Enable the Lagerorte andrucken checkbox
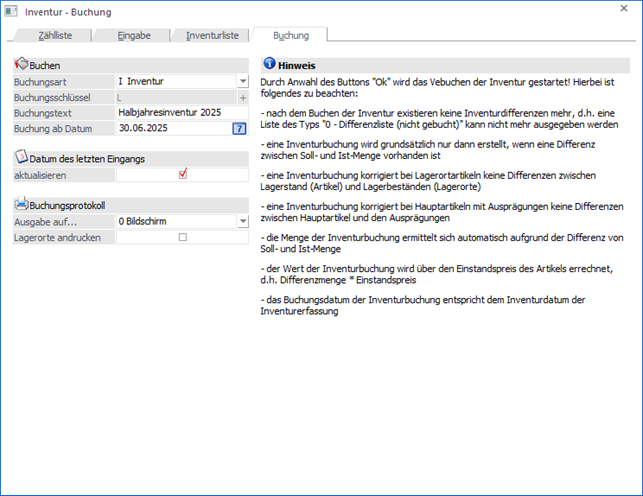The image size is (643, 496). (182, 237)
